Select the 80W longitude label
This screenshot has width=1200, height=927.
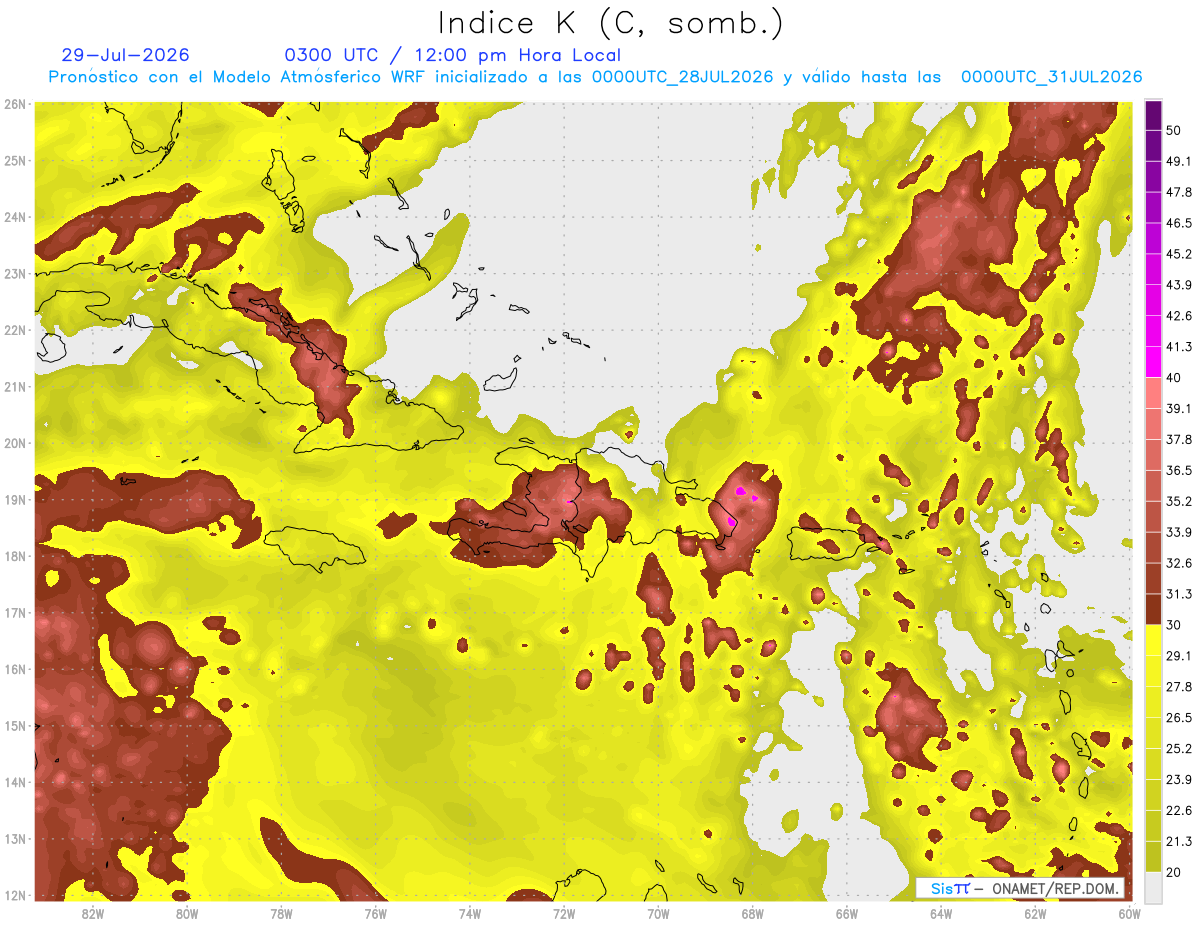pos(186,914)
